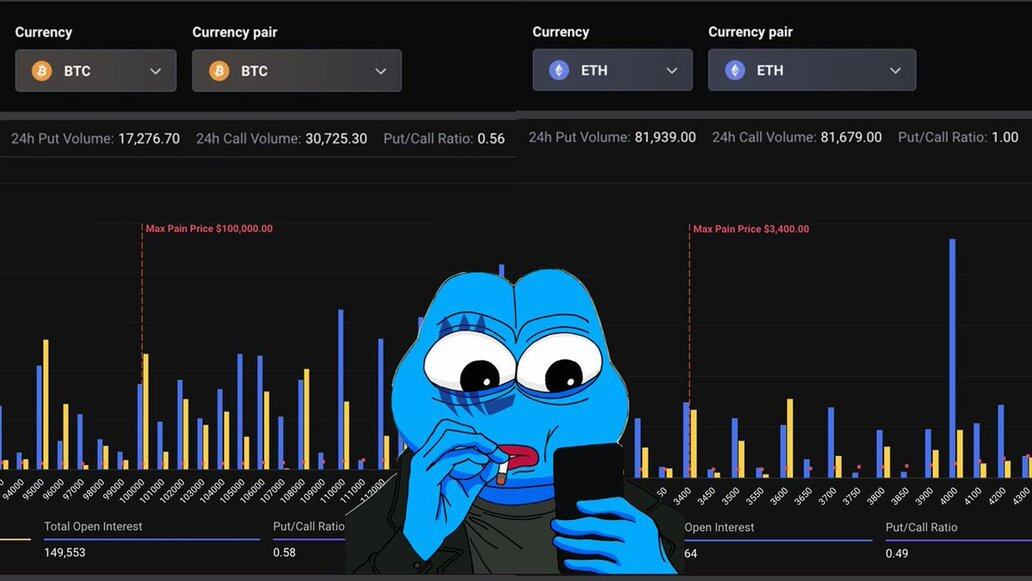
Task: Click the Ethereum icon in the ETH Currency pair selector
Action: 735,71
